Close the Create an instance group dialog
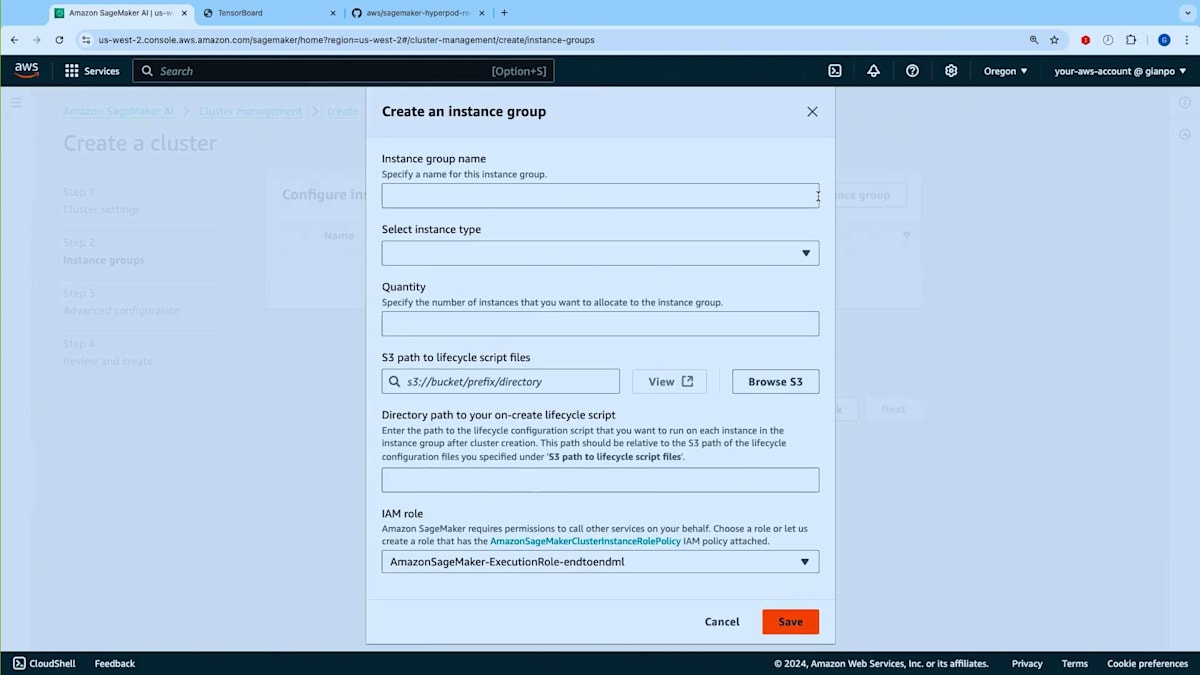1200x675 pixels. tap(812, 112)
